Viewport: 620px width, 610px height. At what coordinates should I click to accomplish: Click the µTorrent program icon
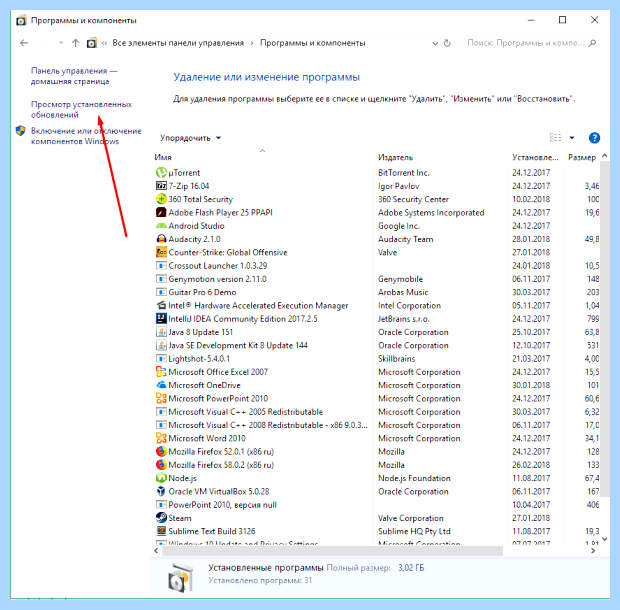(161, 173)
